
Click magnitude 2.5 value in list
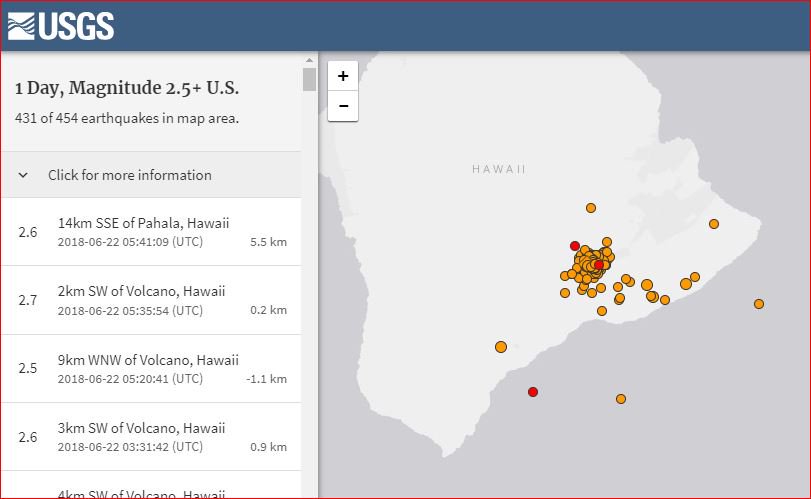(28, 369)
